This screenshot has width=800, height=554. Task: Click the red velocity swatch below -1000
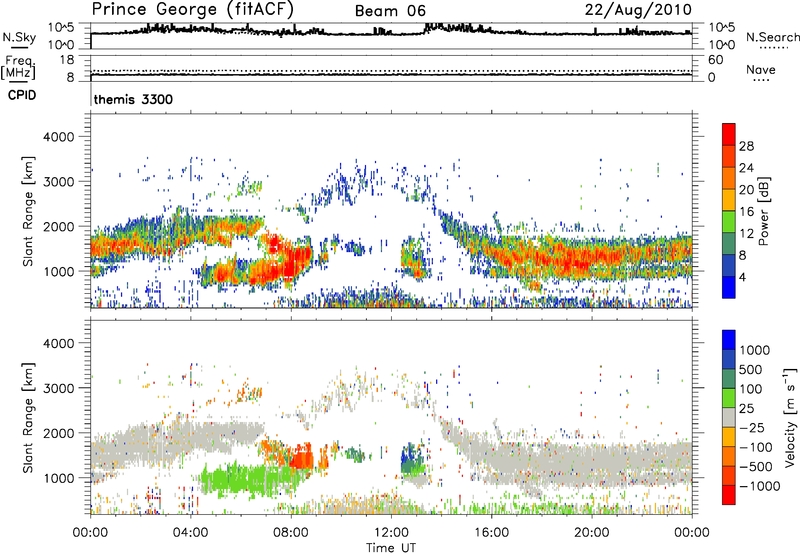point(729,495)
